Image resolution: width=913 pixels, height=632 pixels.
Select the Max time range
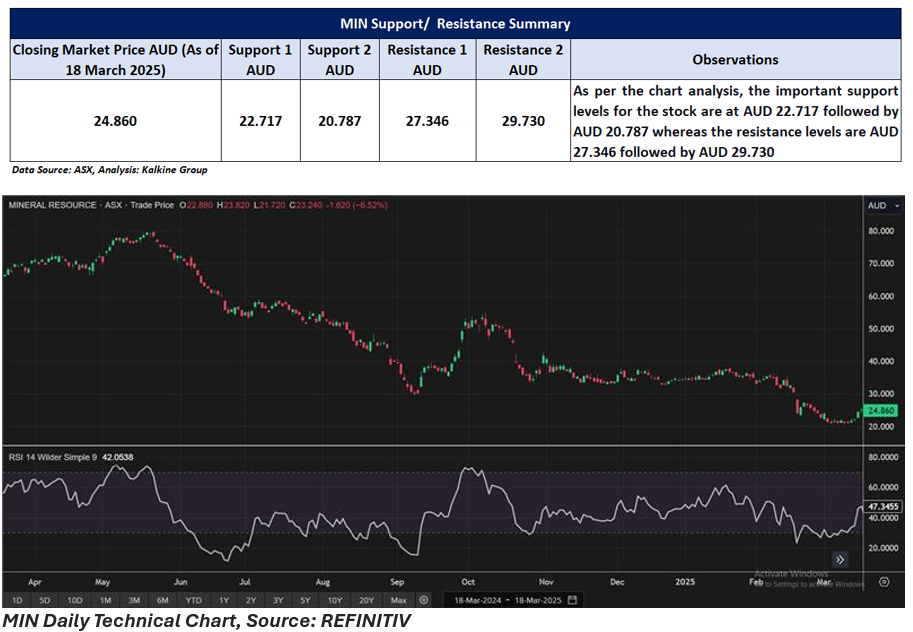pyautogui.click(x=399, y=600)
